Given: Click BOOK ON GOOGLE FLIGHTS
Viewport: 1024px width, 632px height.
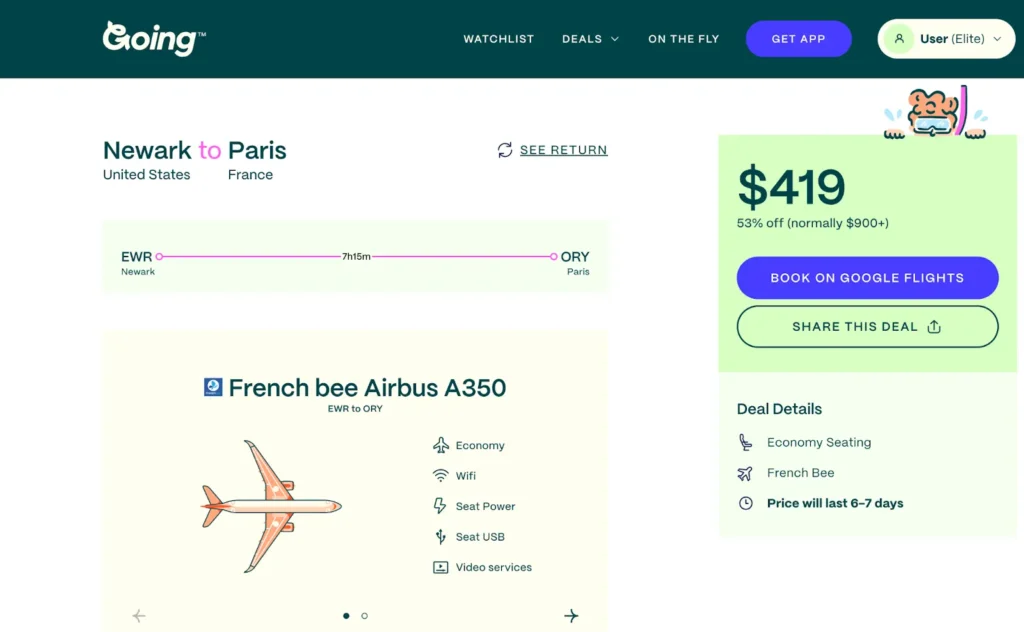Looking at the screenshot, I should coord(867,277).
